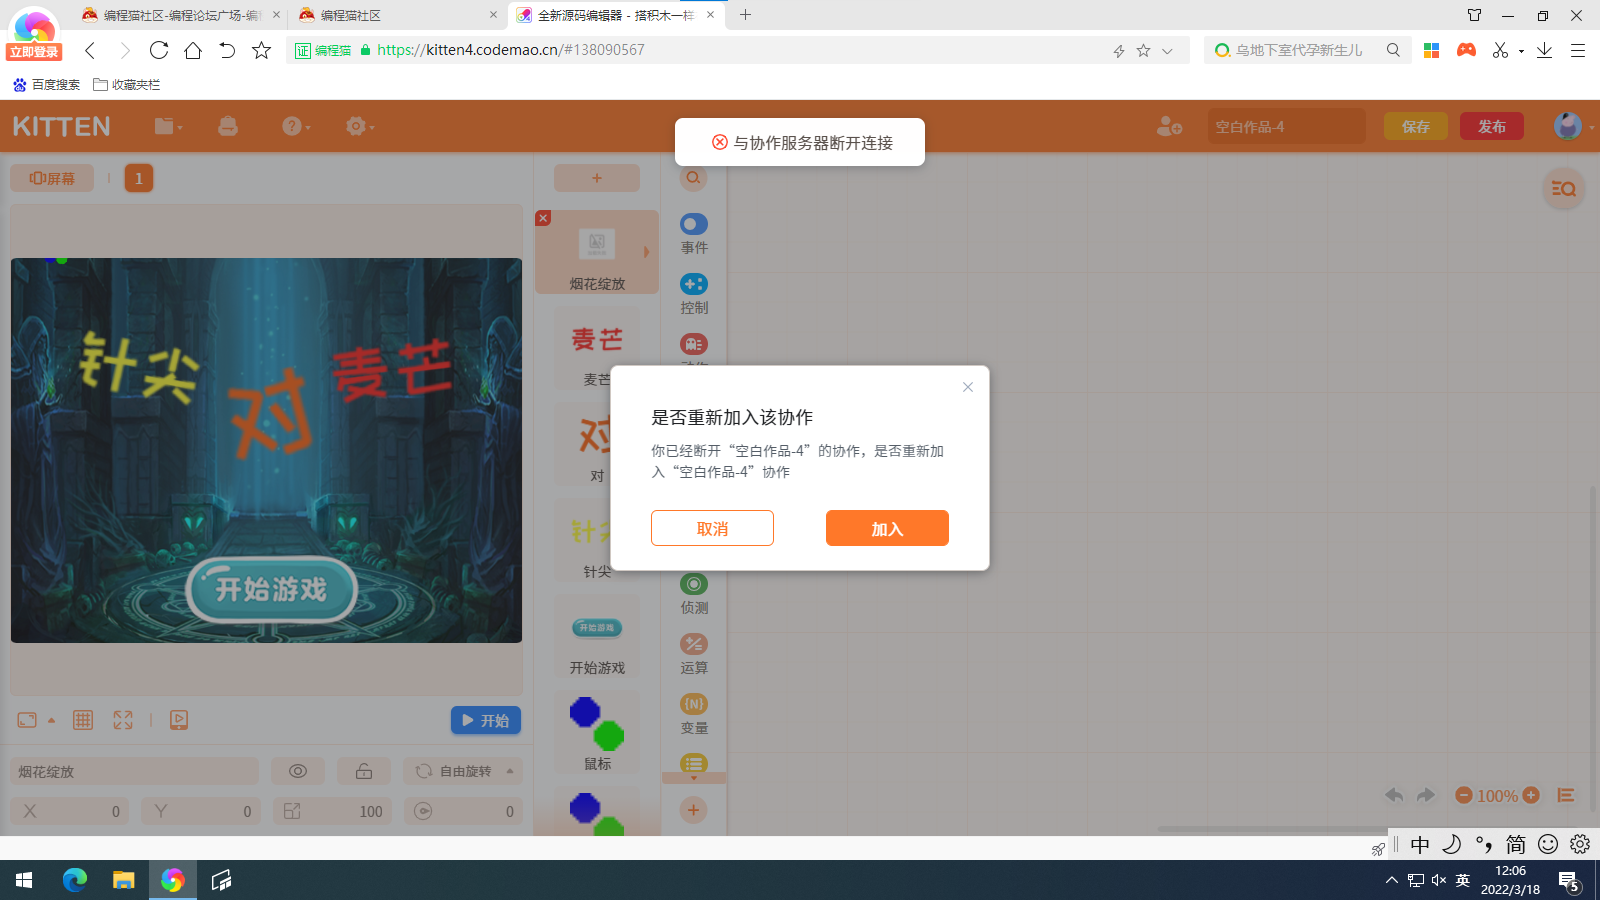Click the stage preview player icon
The image size is (1600, 900).
(179, 720)
